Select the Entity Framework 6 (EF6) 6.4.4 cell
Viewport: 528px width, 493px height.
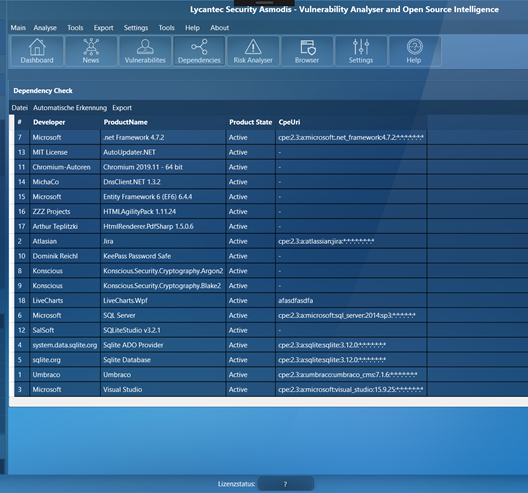163,197
